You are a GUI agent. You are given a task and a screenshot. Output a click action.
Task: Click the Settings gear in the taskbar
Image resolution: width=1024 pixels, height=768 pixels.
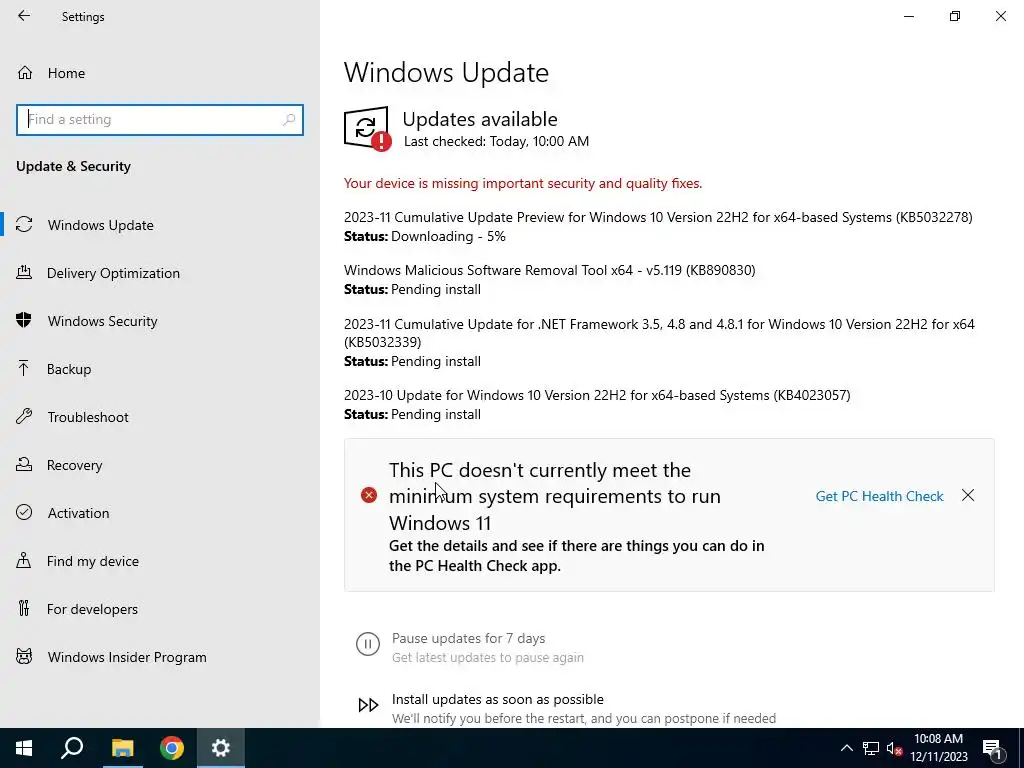click(x=221, y=748)
